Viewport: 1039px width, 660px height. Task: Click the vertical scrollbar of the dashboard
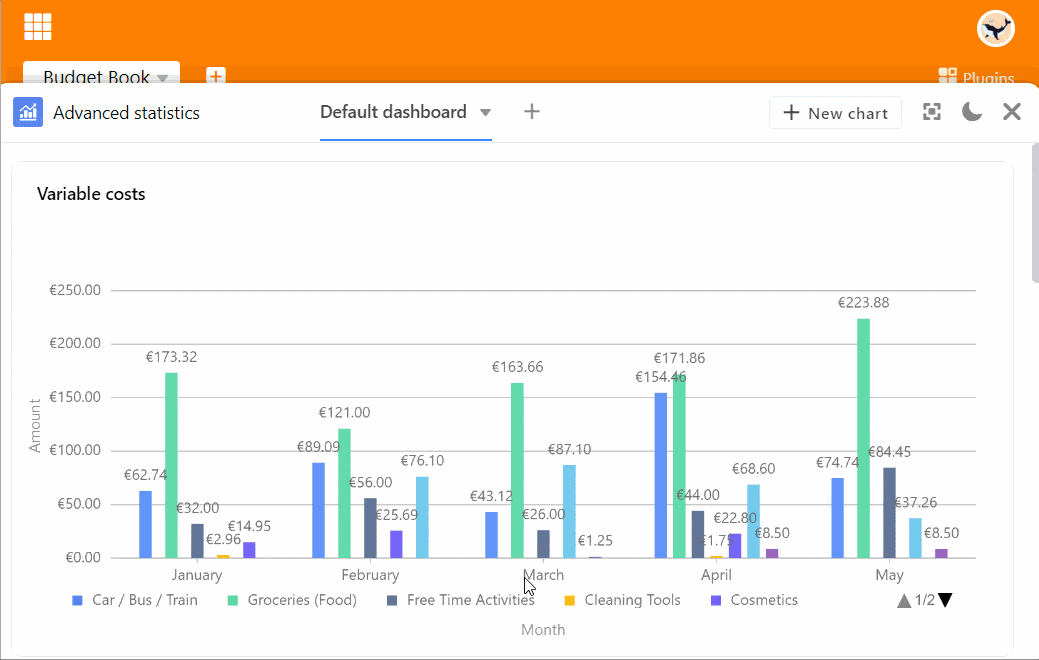point(1035,210)
